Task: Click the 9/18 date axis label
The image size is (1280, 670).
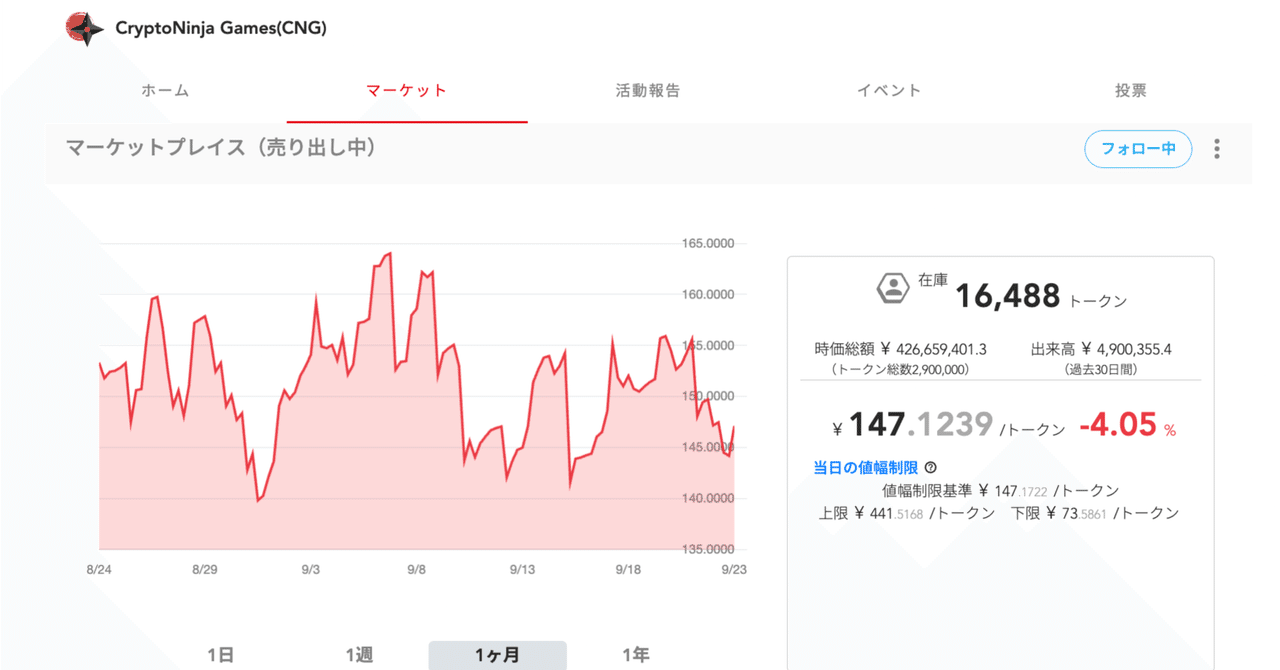Action: tap(628, 569)
